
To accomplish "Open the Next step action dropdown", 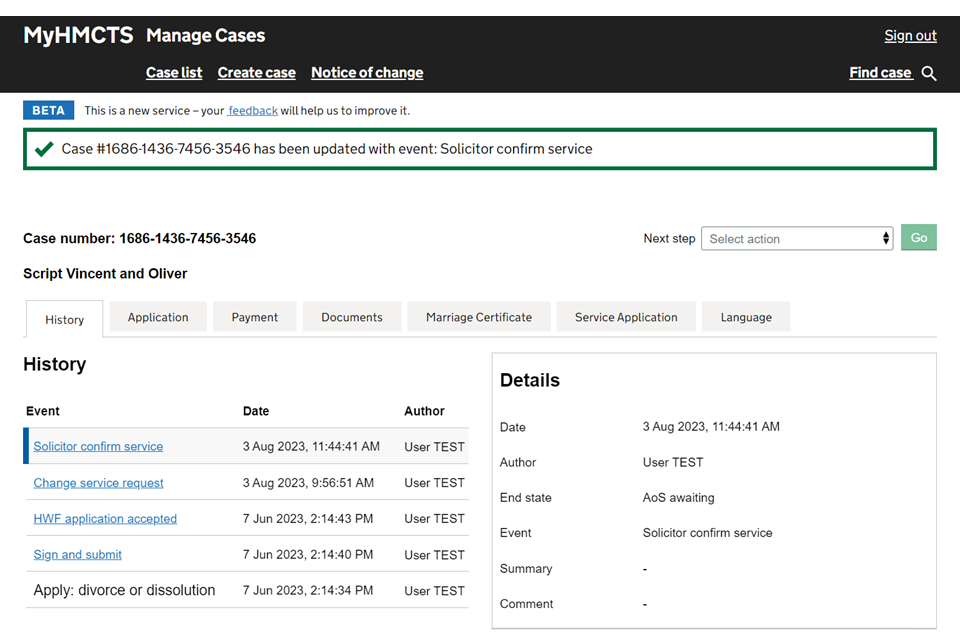I will tap(796, 238).
